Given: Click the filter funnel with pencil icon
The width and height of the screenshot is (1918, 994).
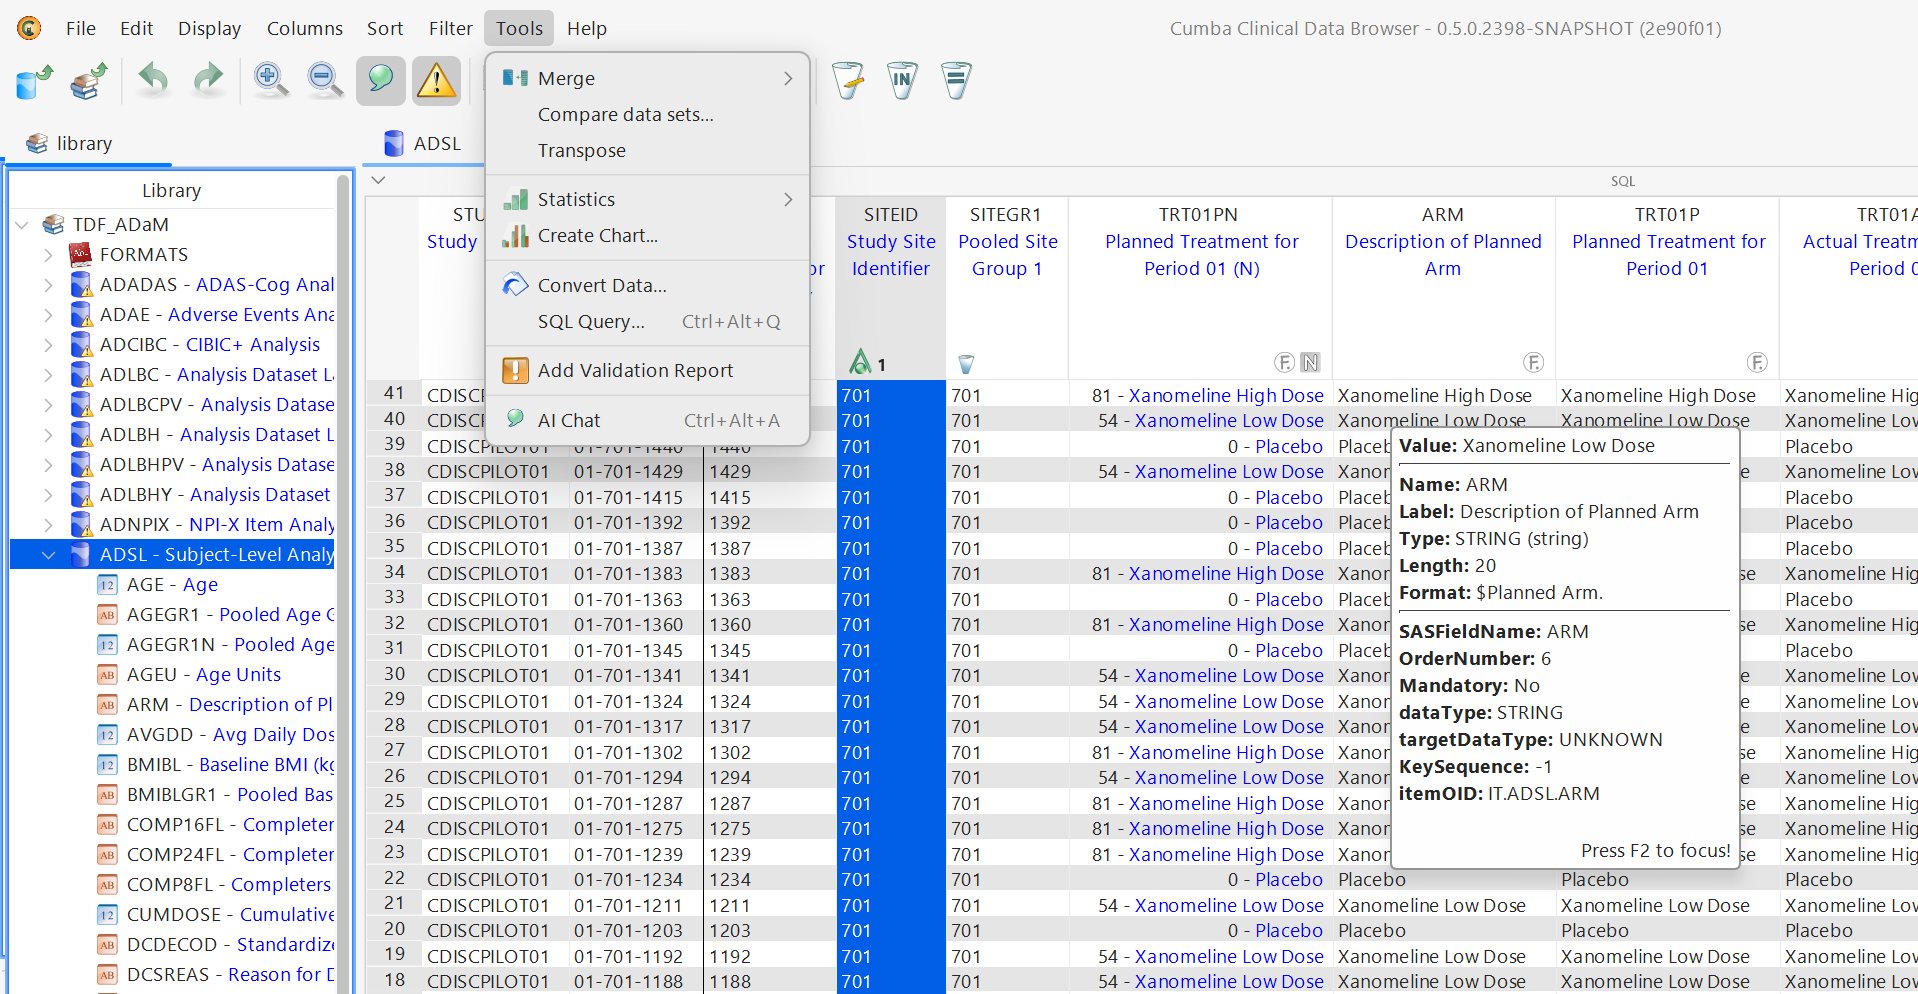Looking at the screenshot, I should tap(847, 80).
